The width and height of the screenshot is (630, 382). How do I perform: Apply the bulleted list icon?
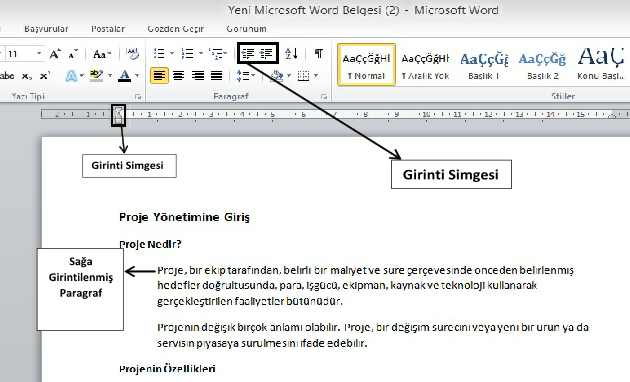click(160, 53)
